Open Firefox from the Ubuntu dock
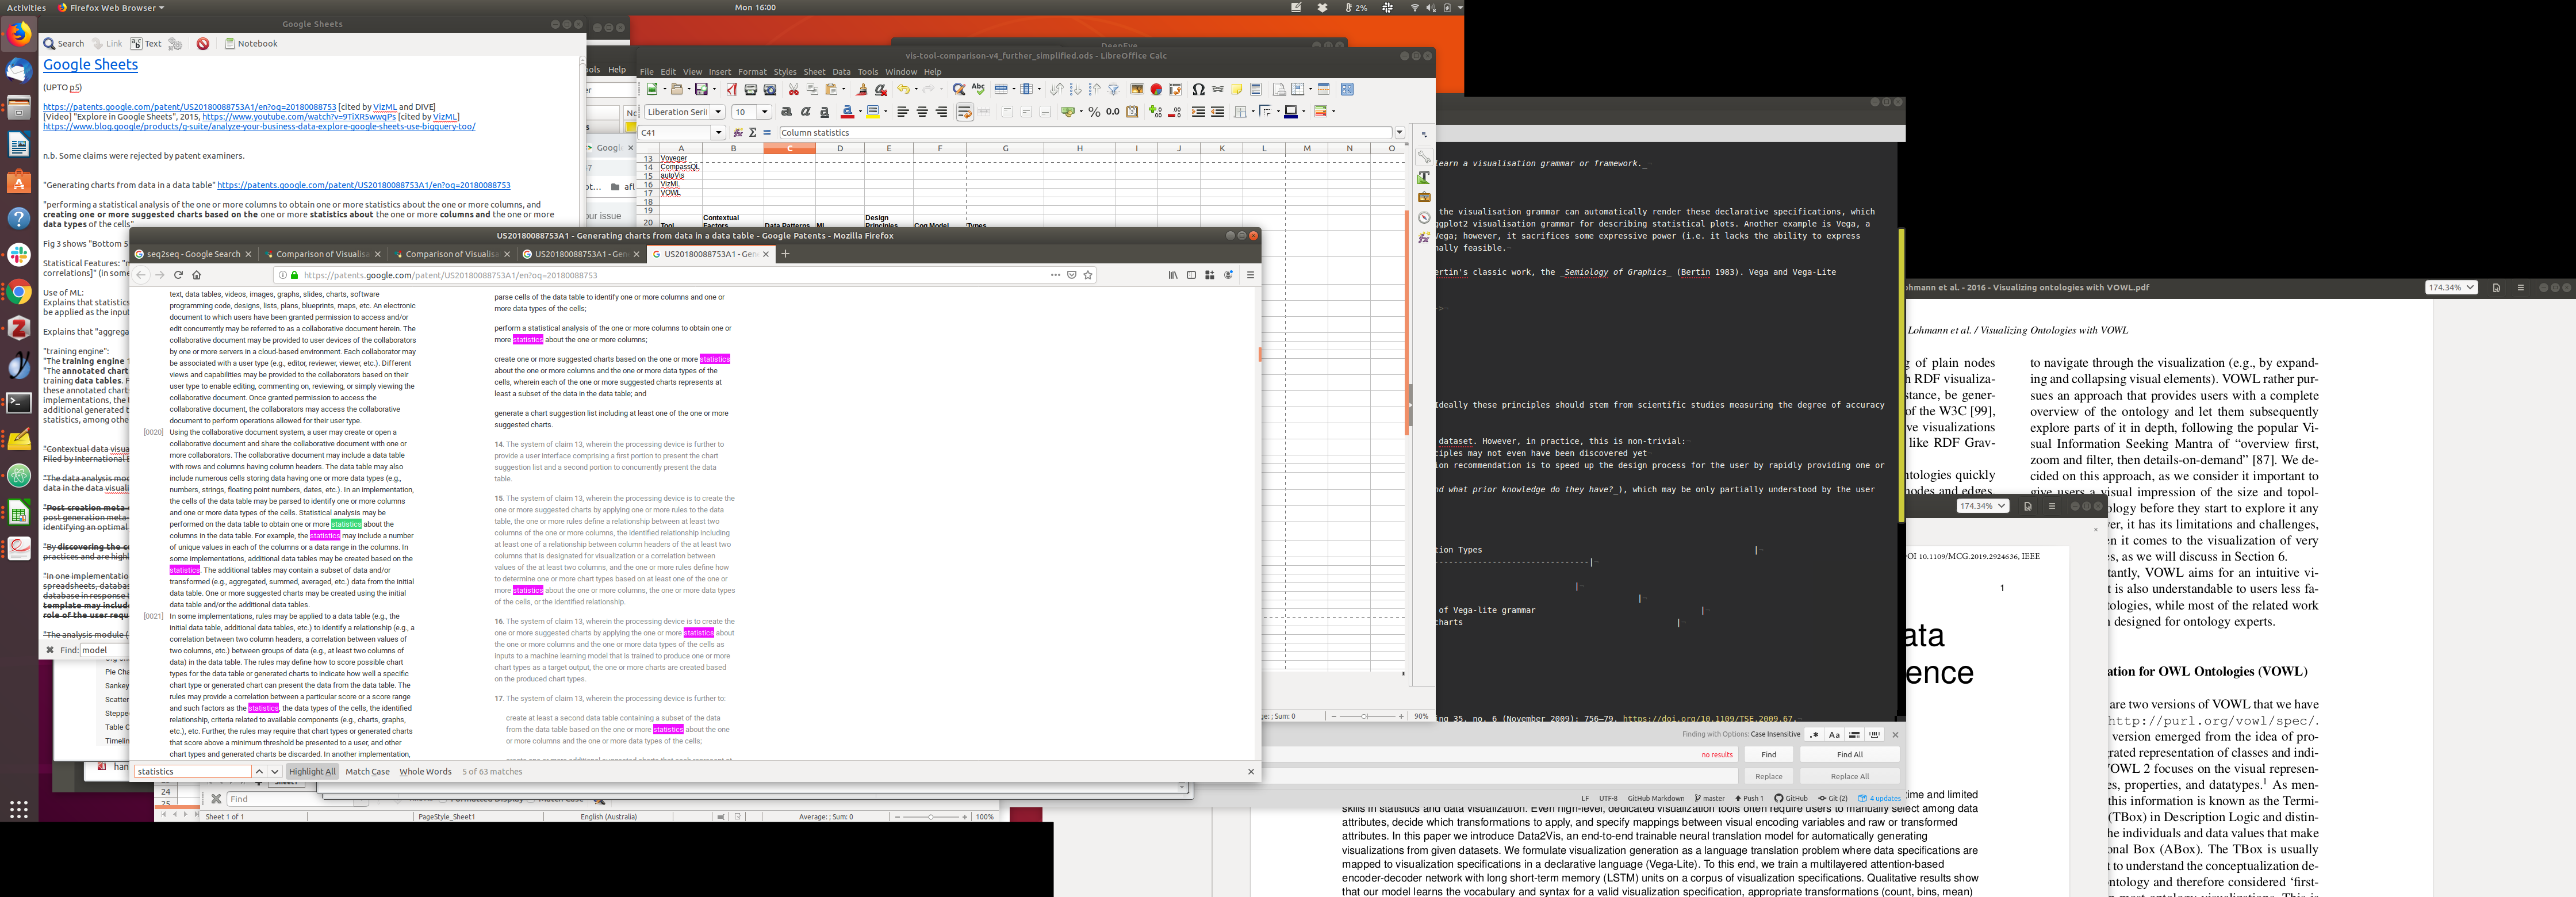Screen dimensions: 2576x897 (19, 35)
